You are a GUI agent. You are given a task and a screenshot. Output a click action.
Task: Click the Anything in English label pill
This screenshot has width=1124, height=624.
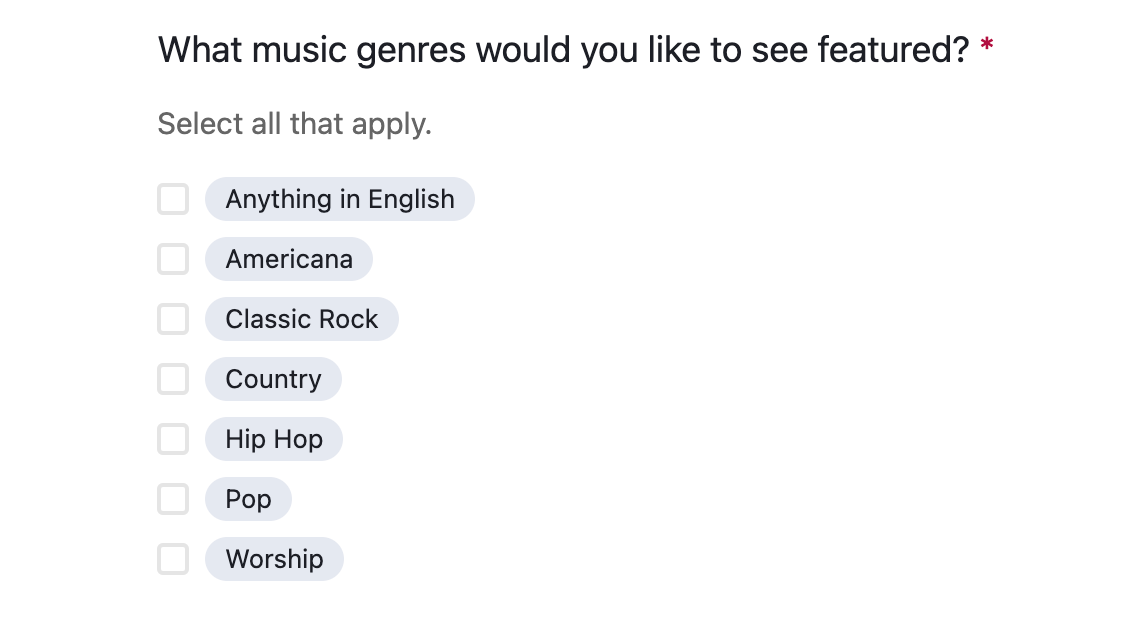point(339,199)
